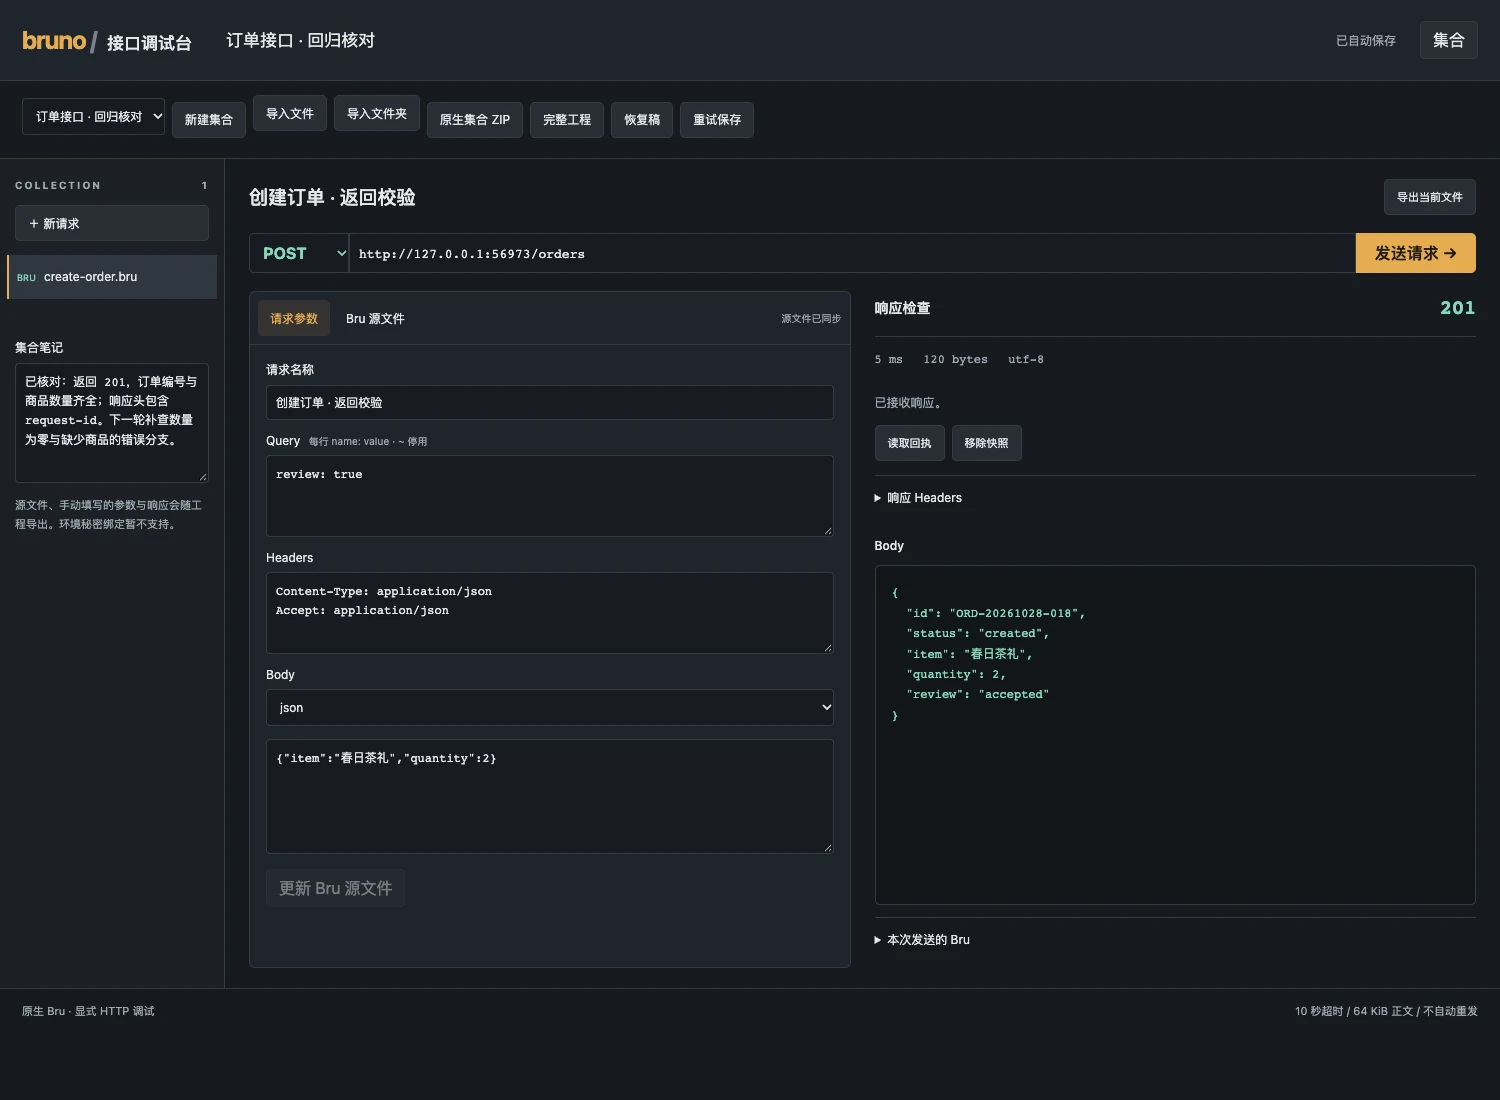Click the 120 bytes response size
This screenshot has height=1100, width=1500.
[x=955, y=359]
